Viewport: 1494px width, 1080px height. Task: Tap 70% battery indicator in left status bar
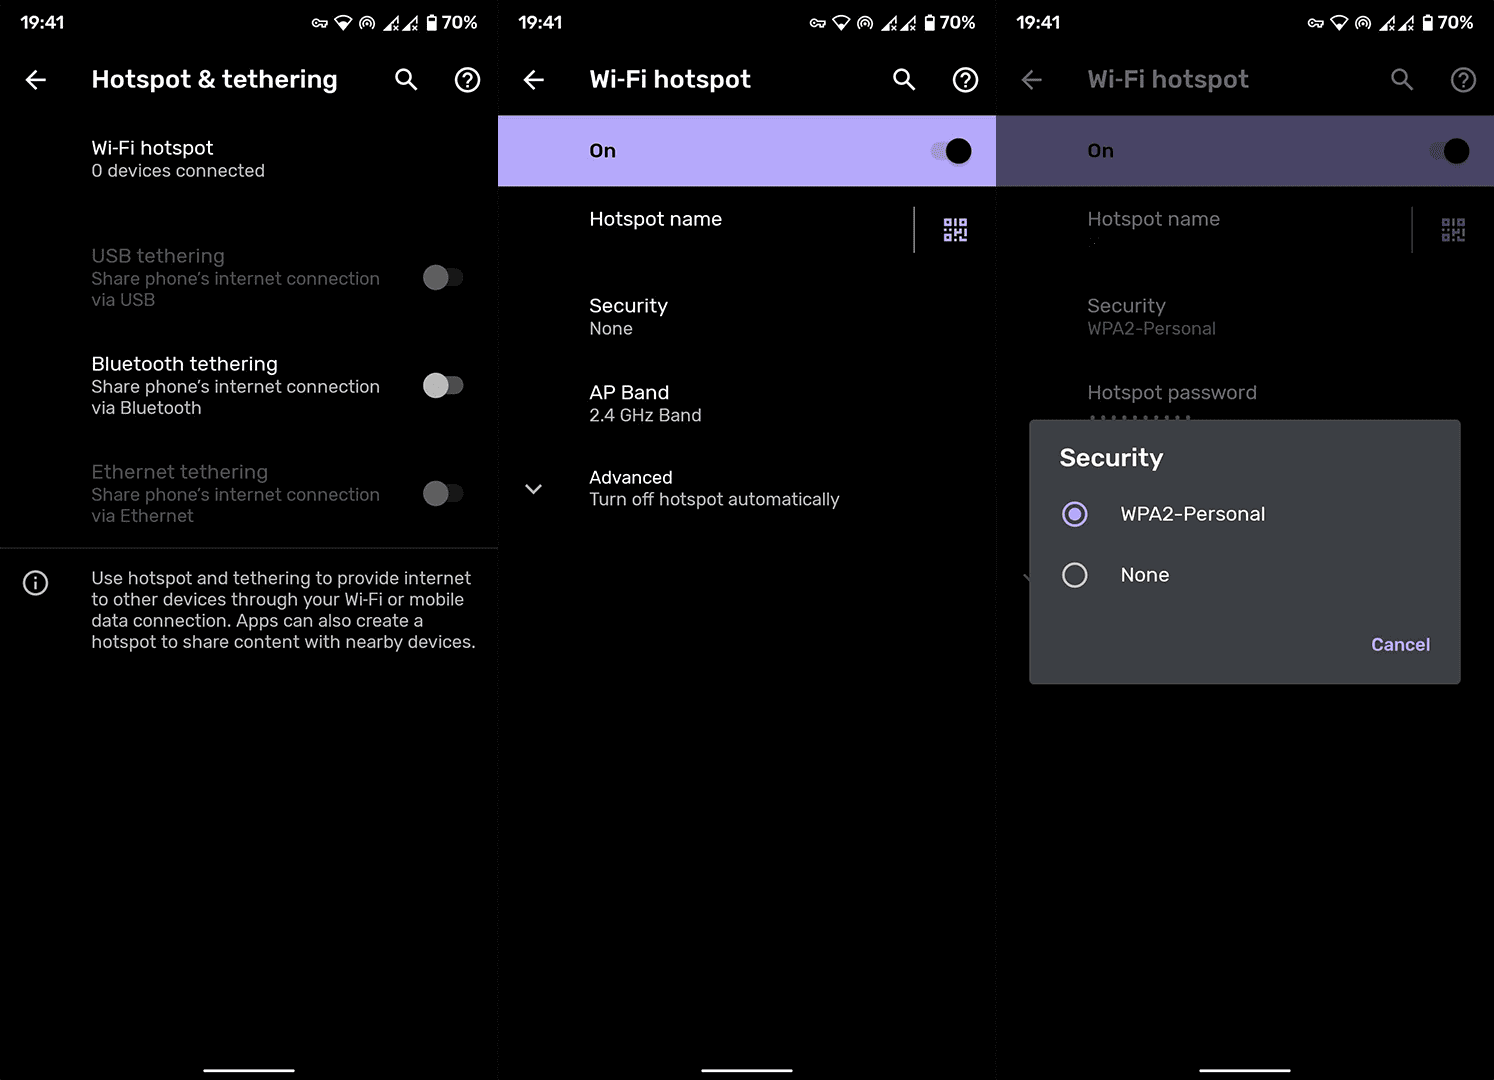[452, 22]
